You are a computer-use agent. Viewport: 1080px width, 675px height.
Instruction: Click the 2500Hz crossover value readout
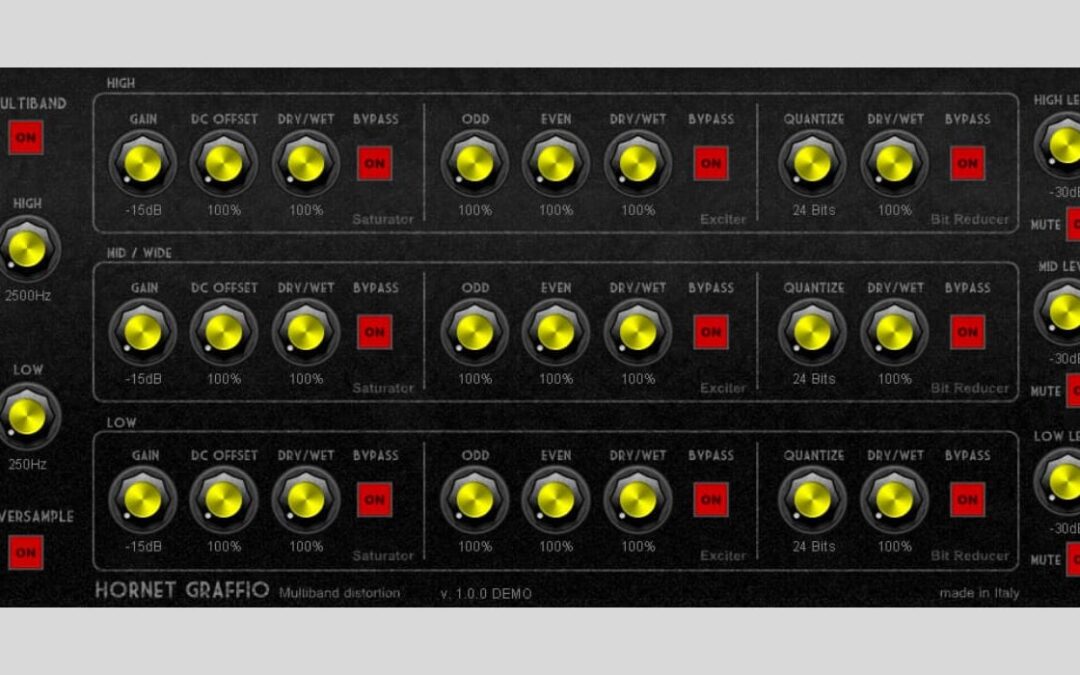28,295
